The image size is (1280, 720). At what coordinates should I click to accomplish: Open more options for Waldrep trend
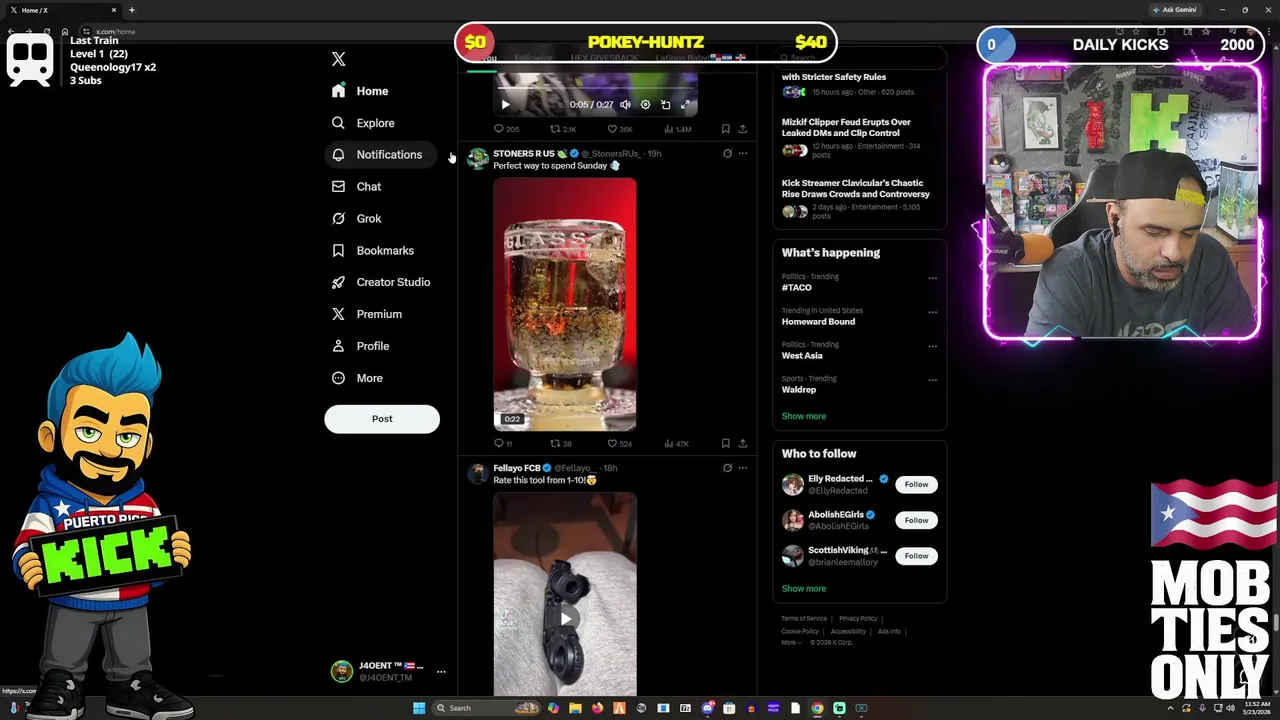[932, 380]
